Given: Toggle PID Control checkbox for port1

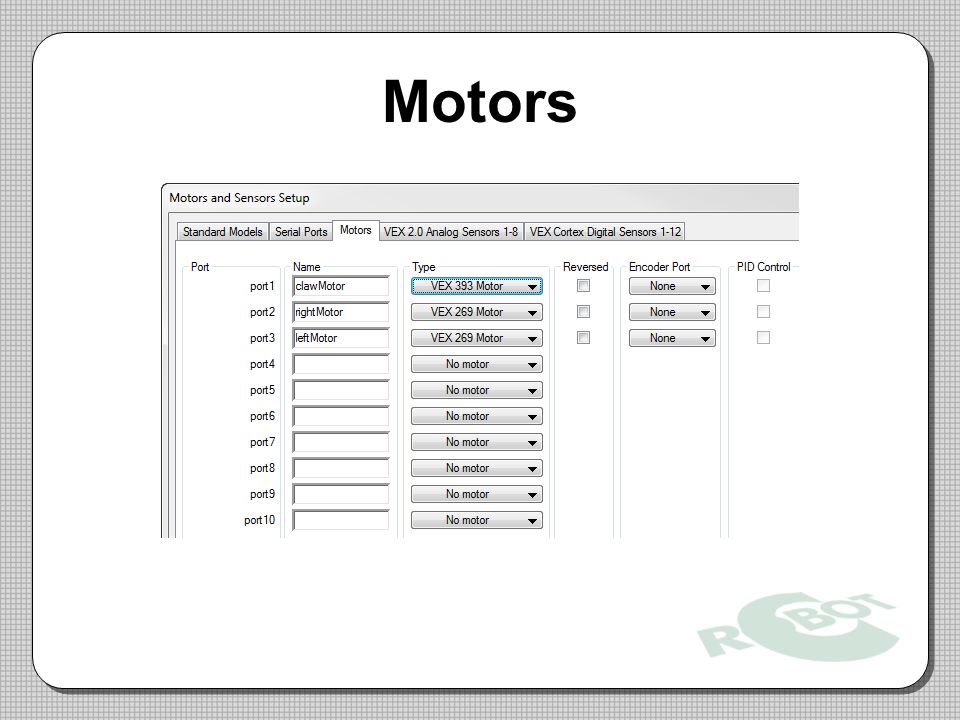Looking at the screenshot, I should [x=763, y=285].
